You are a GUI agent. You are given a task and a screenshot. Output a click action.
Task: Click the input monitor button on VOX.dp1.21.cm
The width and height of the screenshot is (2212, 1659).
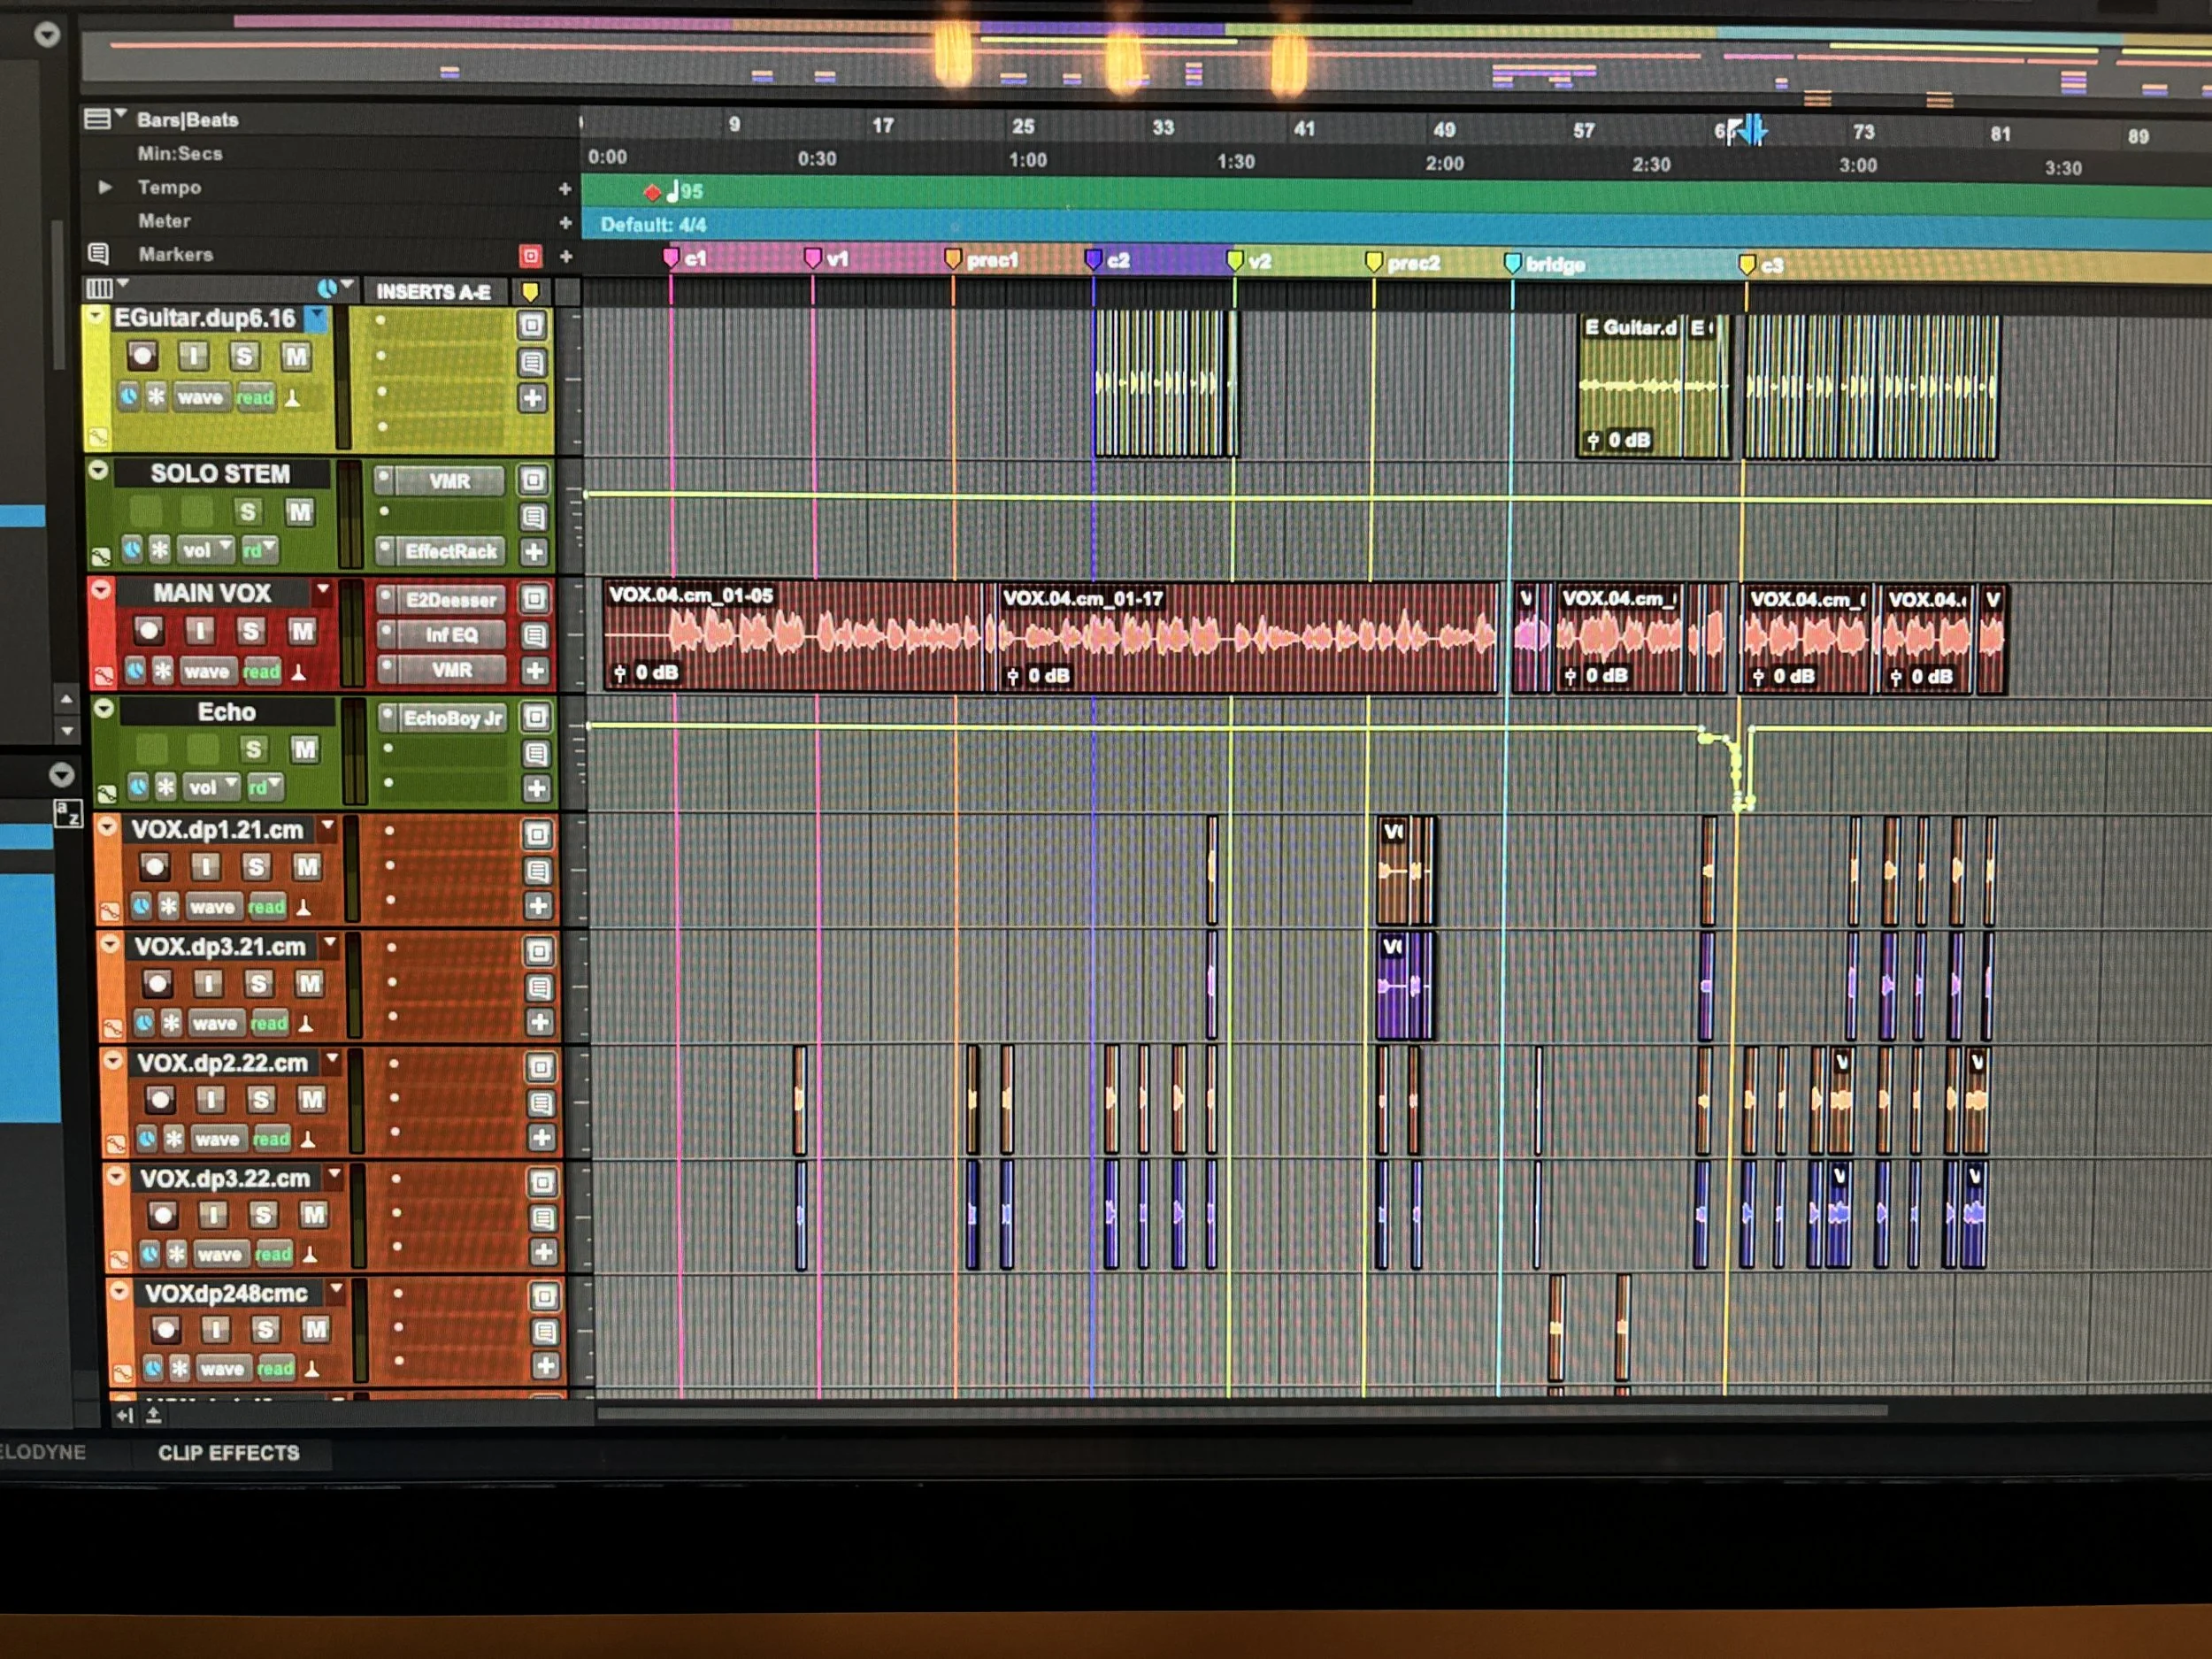tap(205, 867)
